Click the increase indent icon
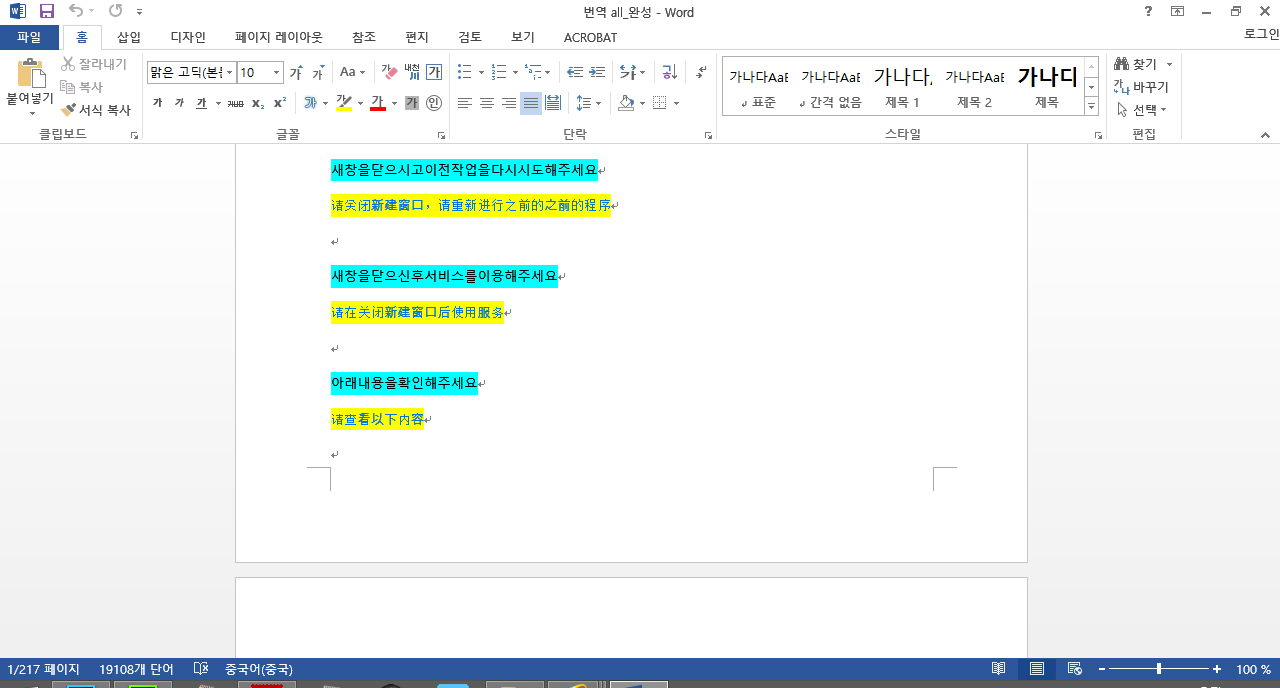 (x=597, y=72)
